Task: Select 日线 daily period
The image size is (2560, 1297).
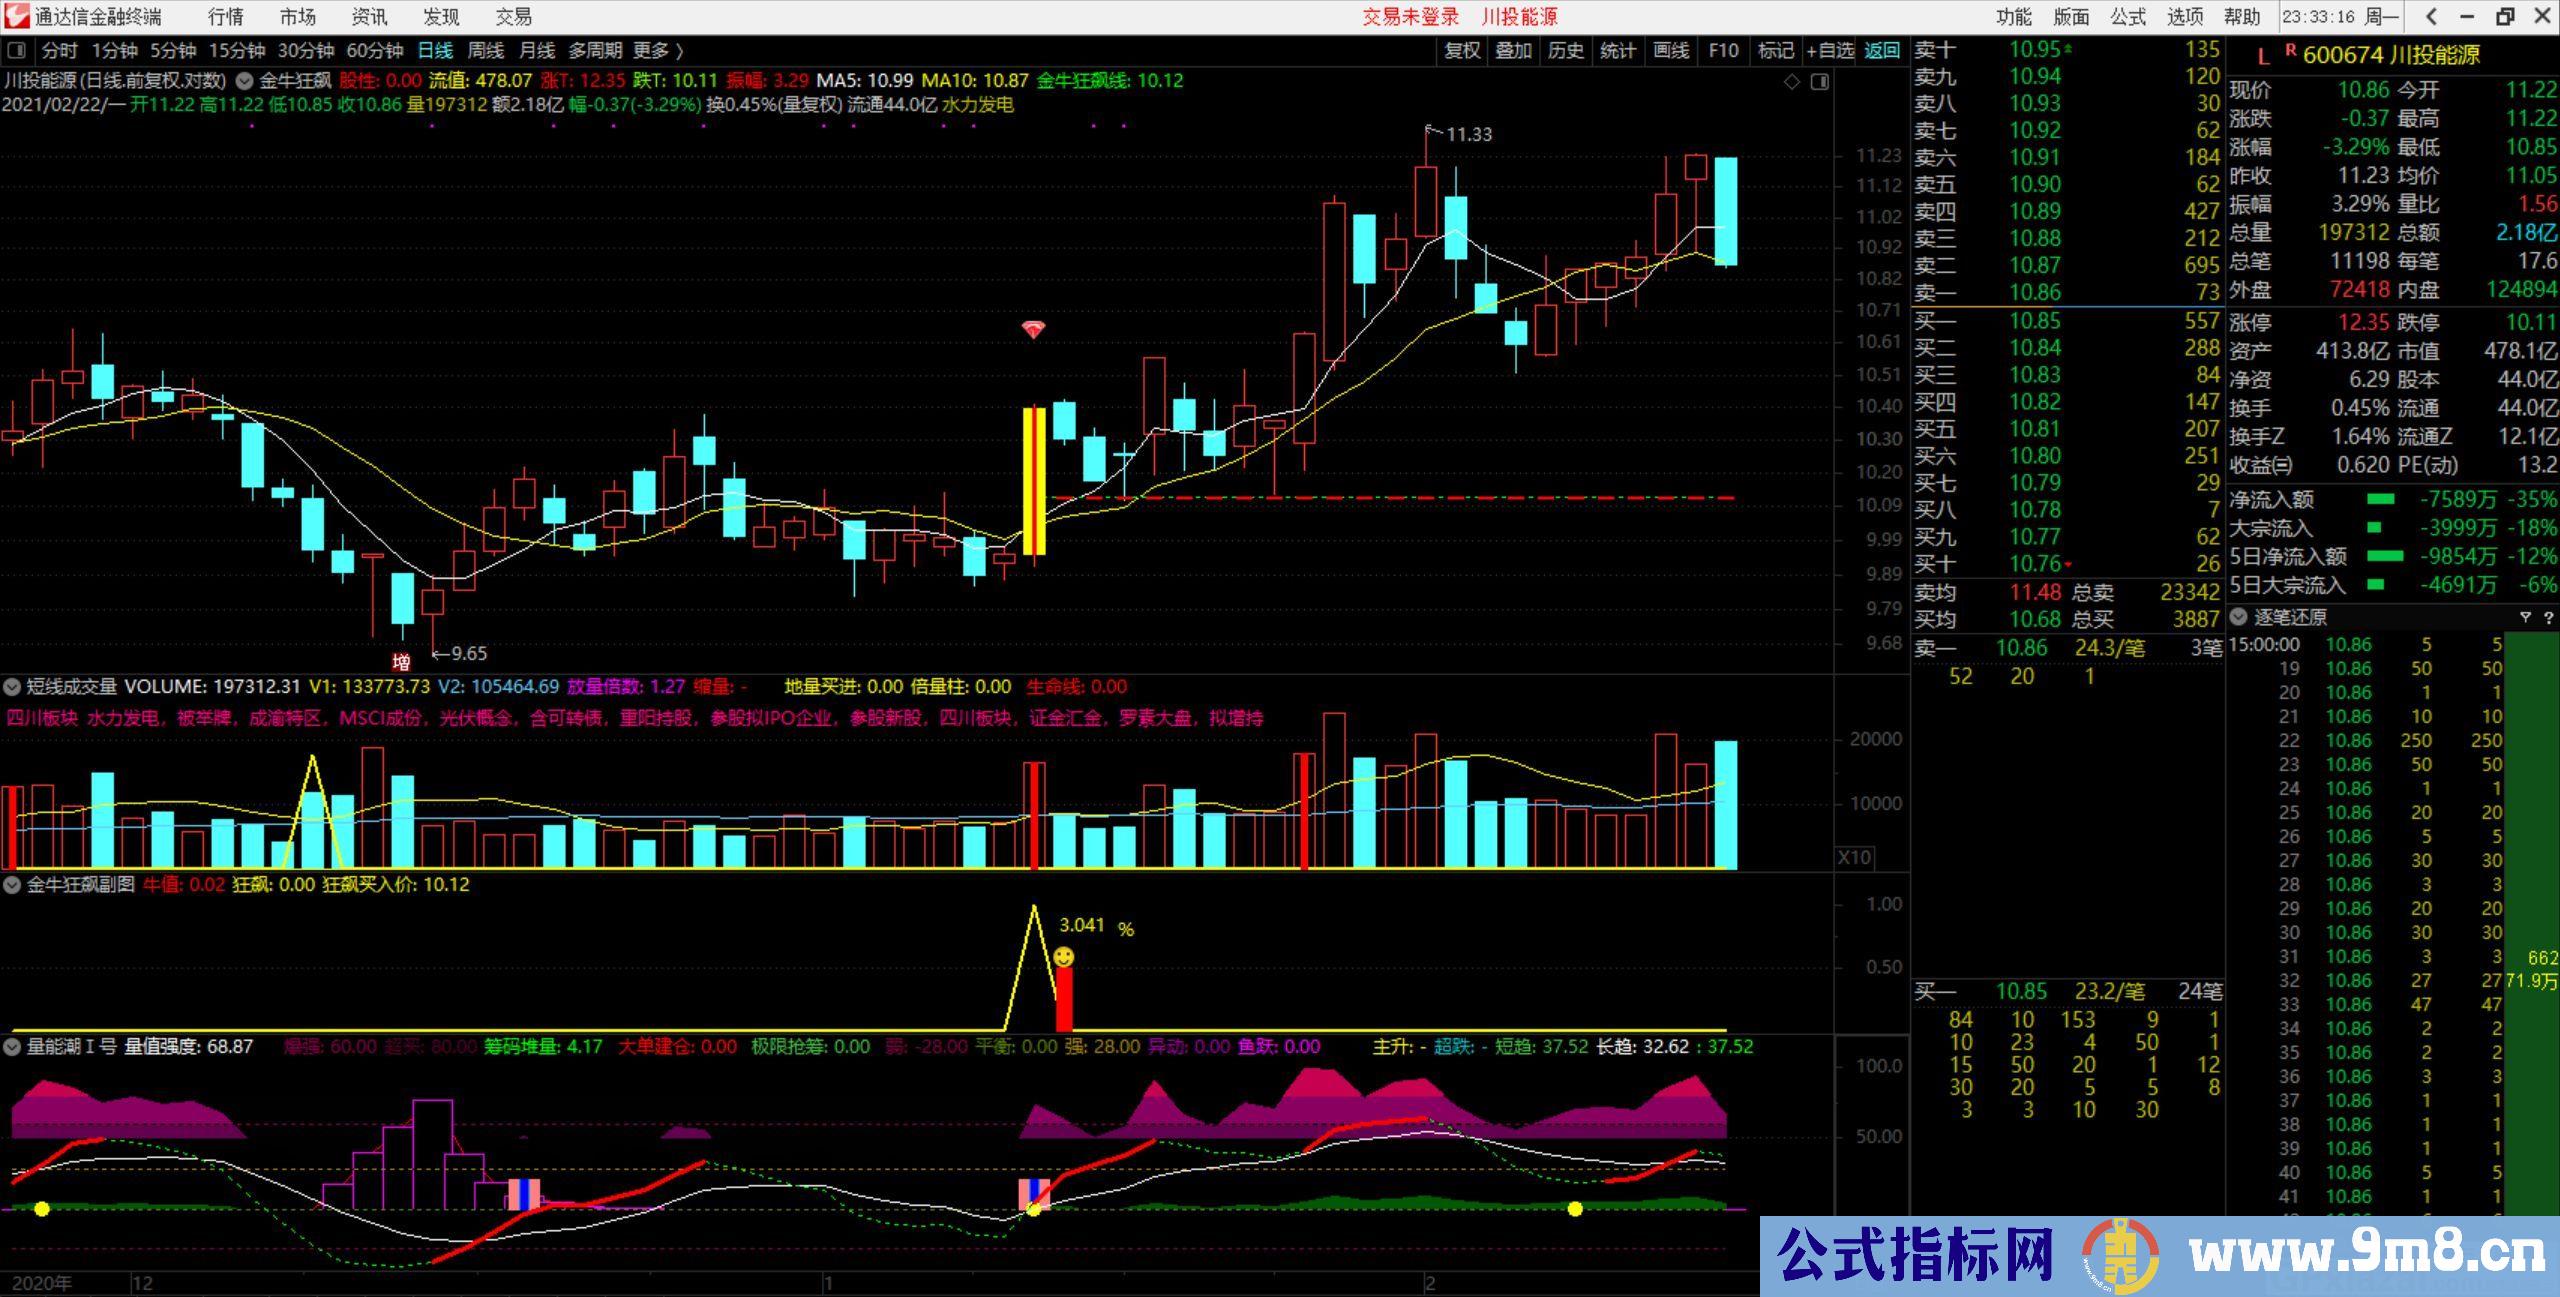Action: click(435, 51)
